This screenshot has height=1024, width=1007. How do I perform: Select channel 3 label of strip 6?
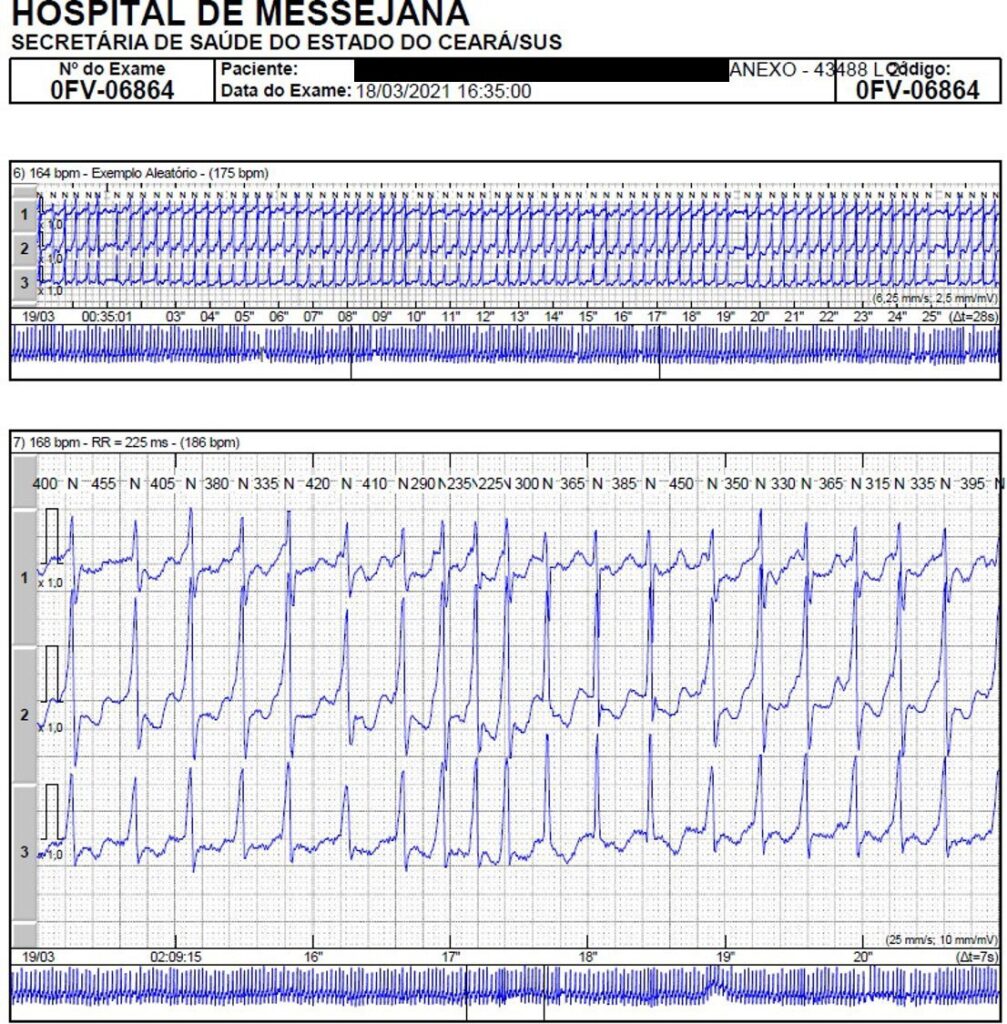tap(24, 283)
